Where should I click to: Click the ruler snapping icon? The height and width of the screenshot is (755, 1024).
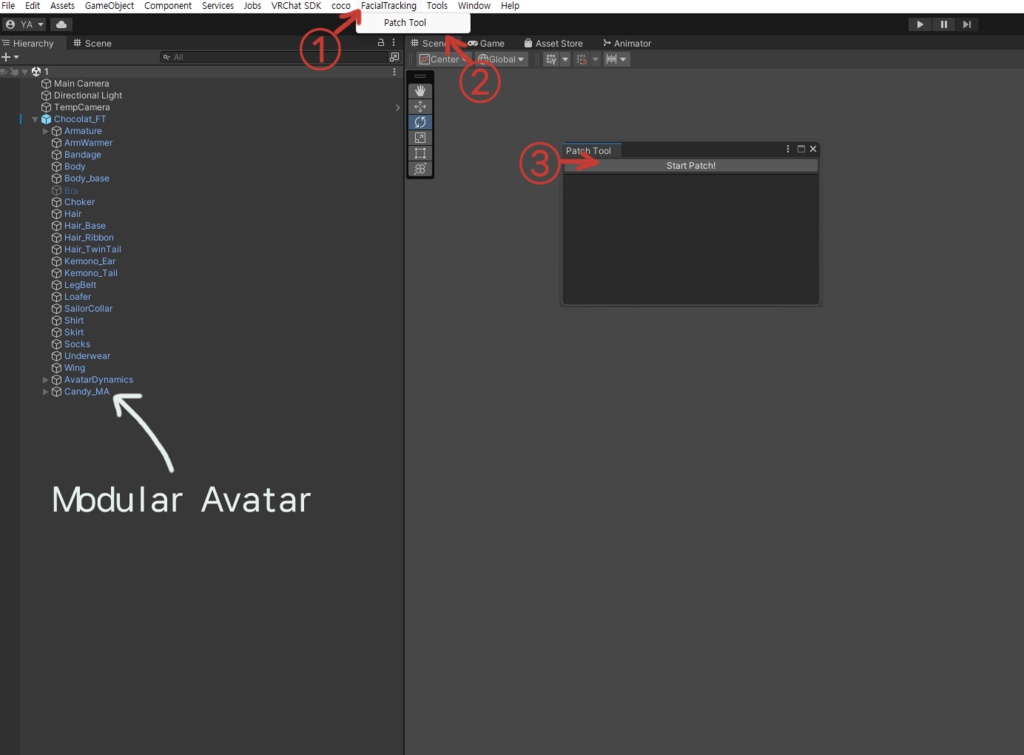click(x=611, y=59)
